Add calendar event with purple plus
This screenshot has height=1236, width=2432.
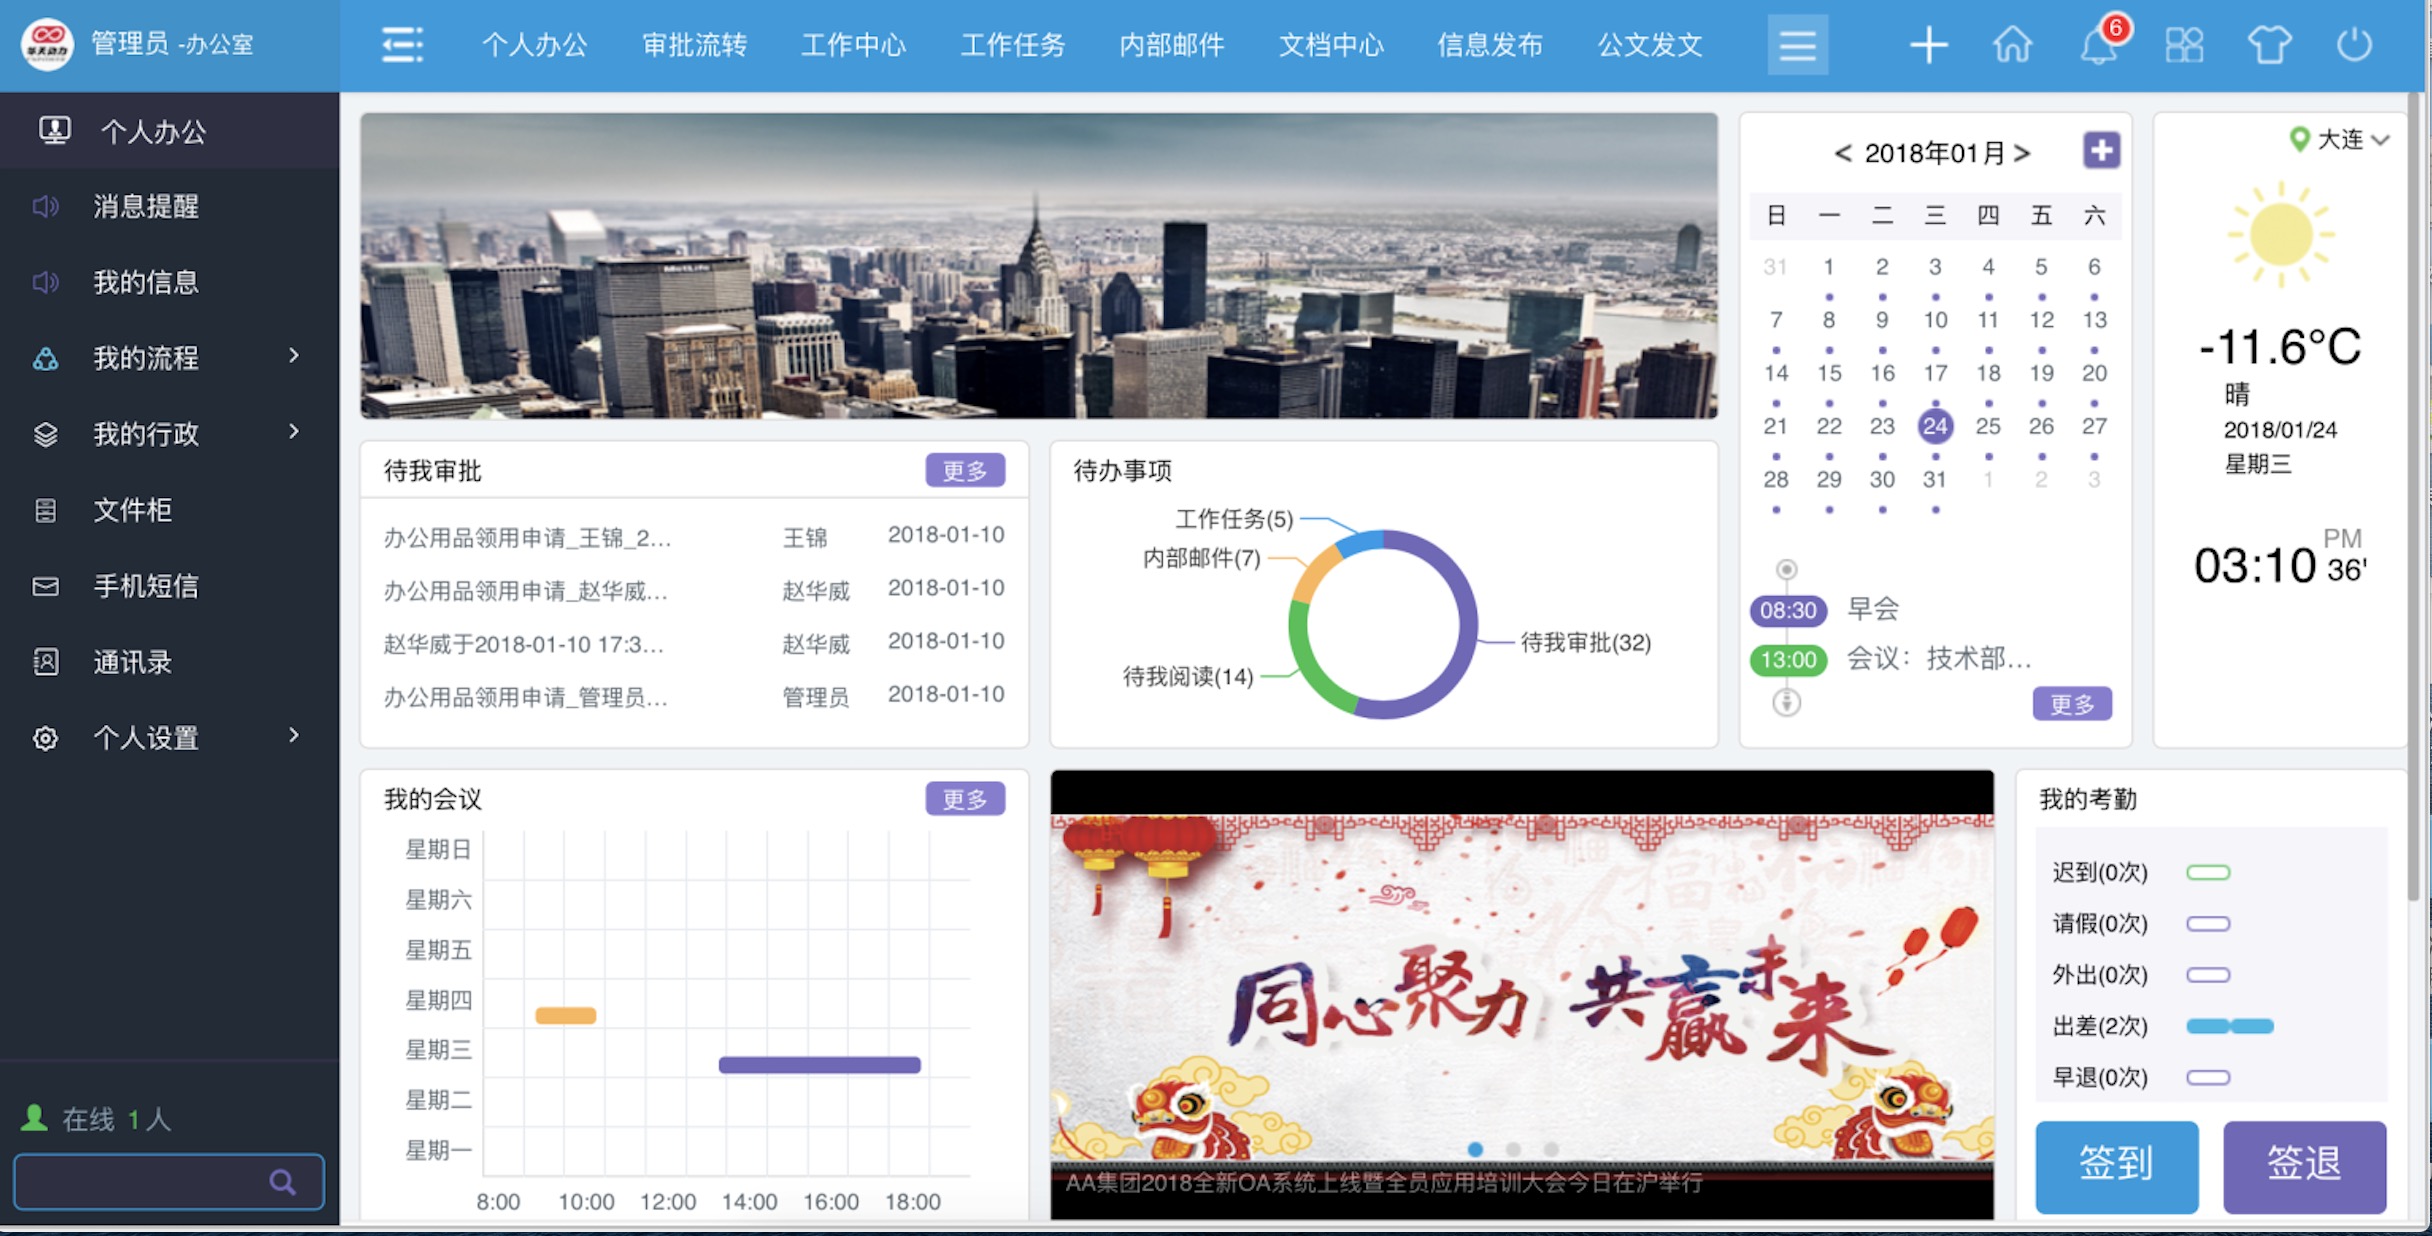[x=2101, y=151]
